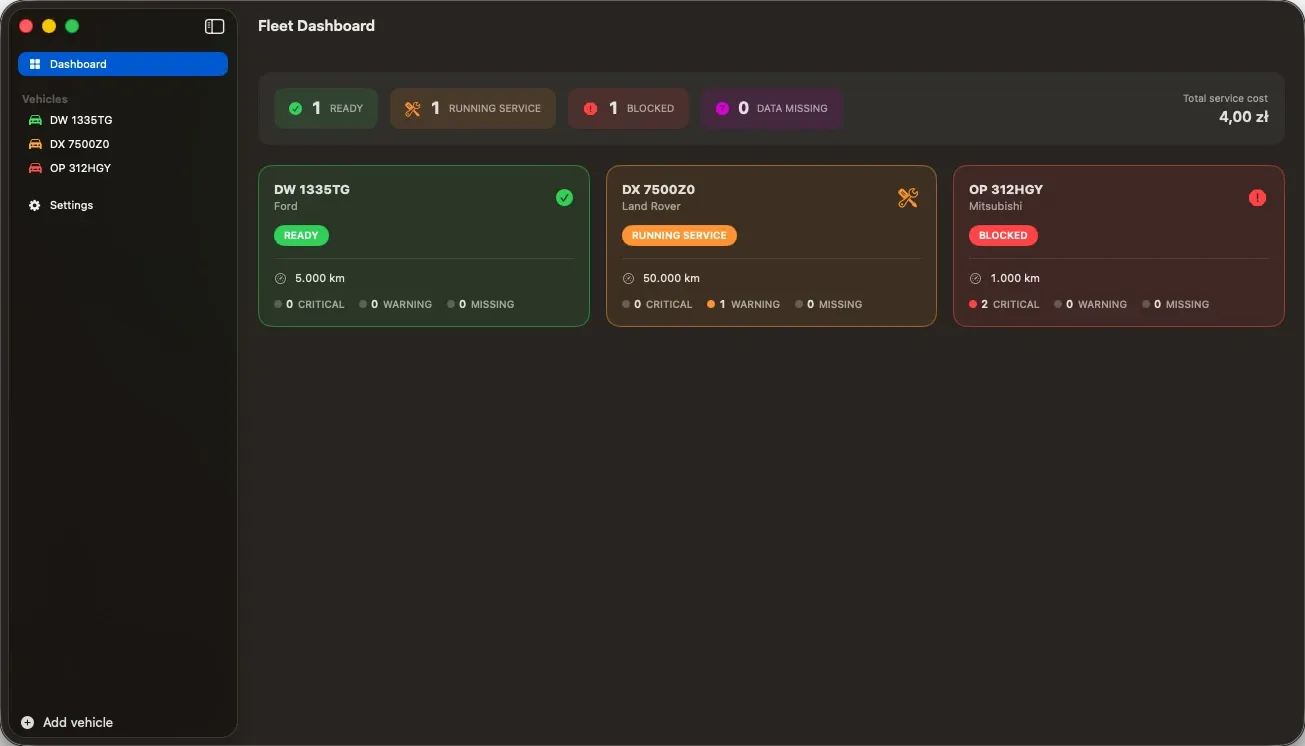This screenshot has height=746, width=1305.
Task: Click green check icon on Ford card
Action: click(564, 197)
